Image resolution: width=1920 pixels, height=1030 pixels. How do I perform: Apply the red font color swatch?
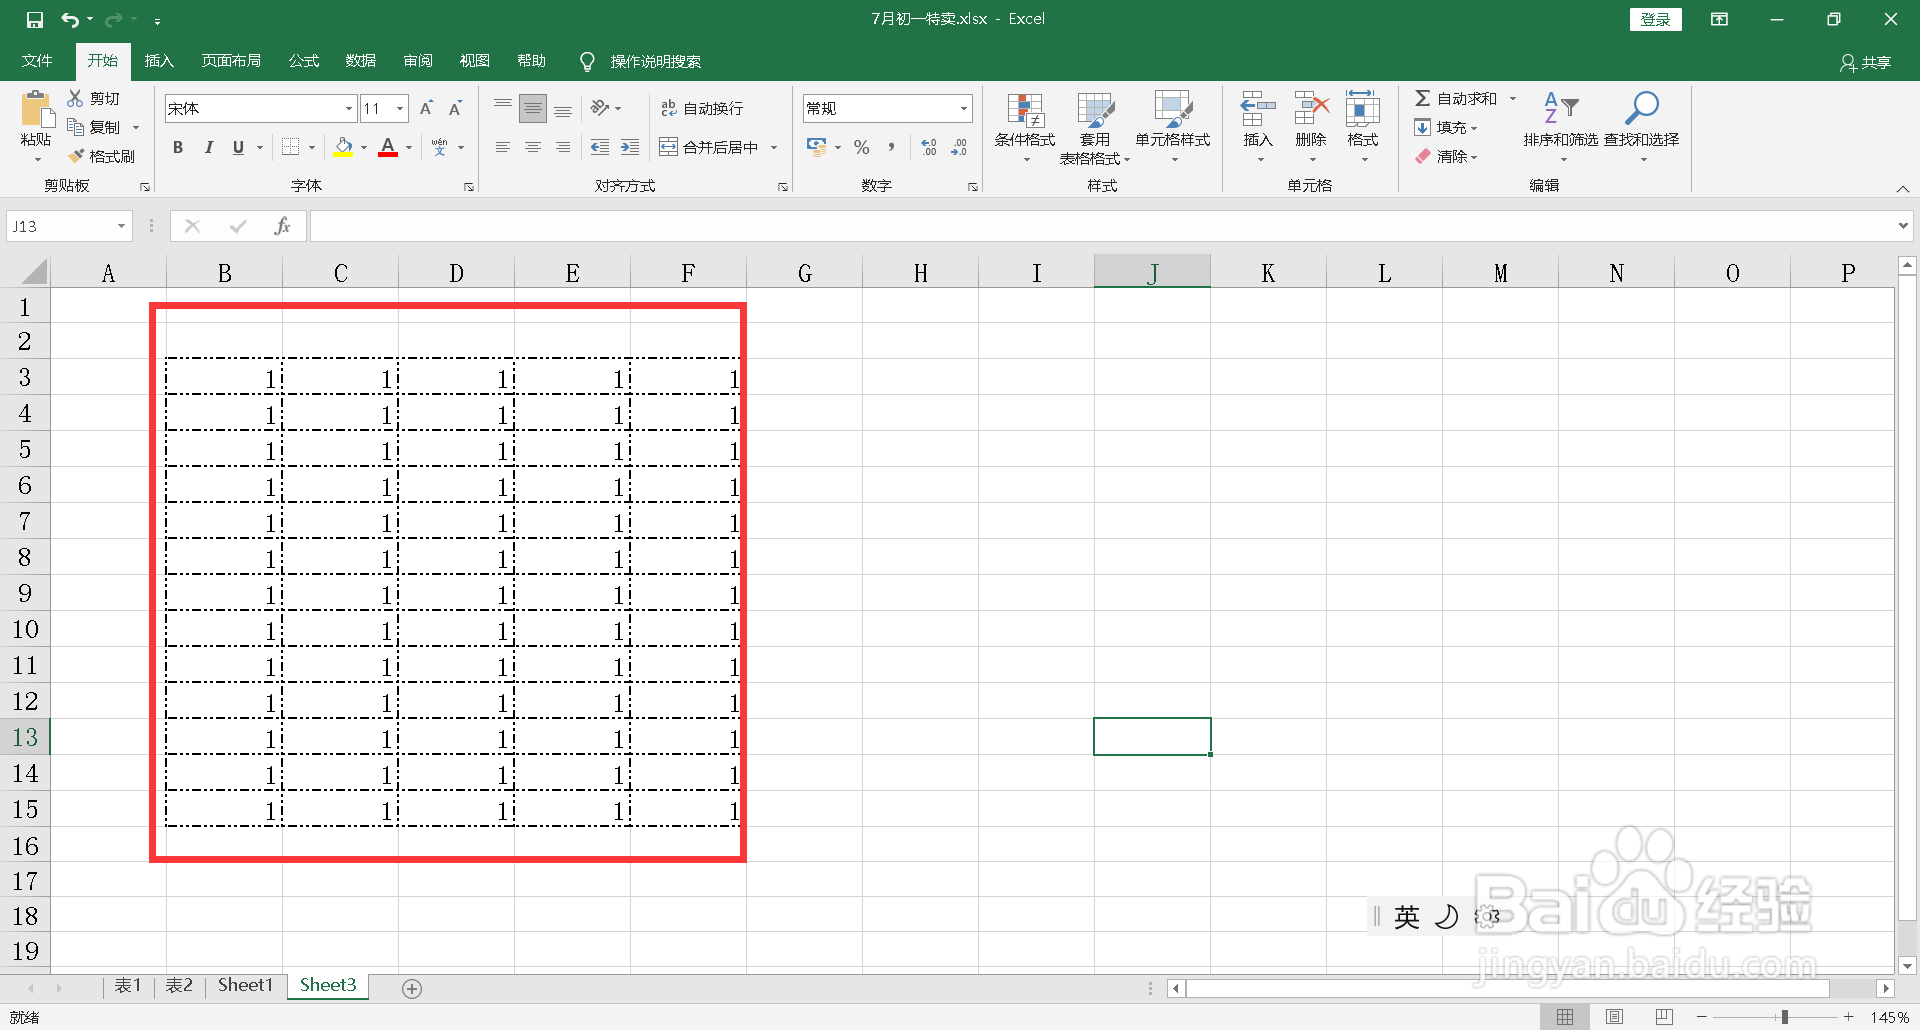(x=388, y=147)
